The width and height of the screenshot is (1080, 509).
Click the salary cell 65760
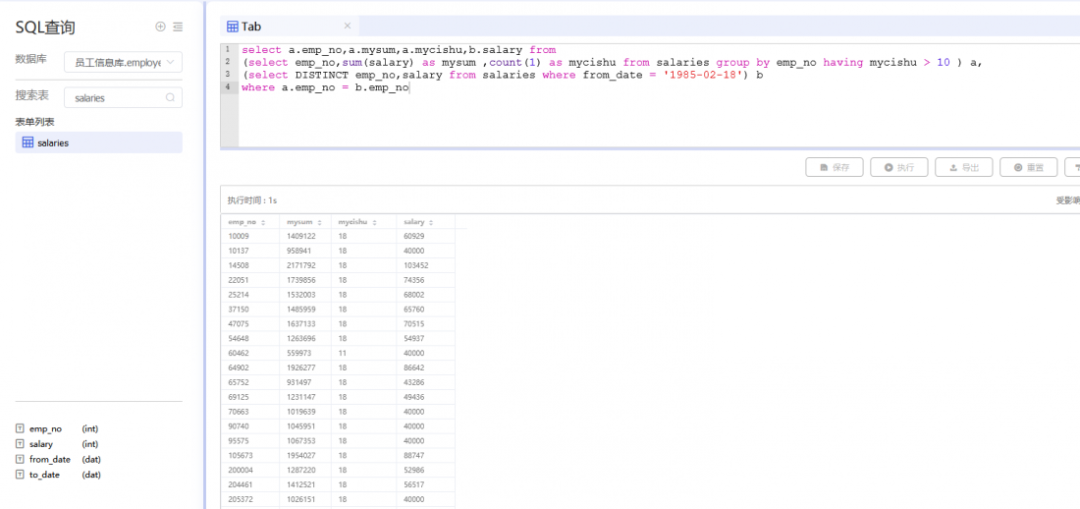point(426,309)
